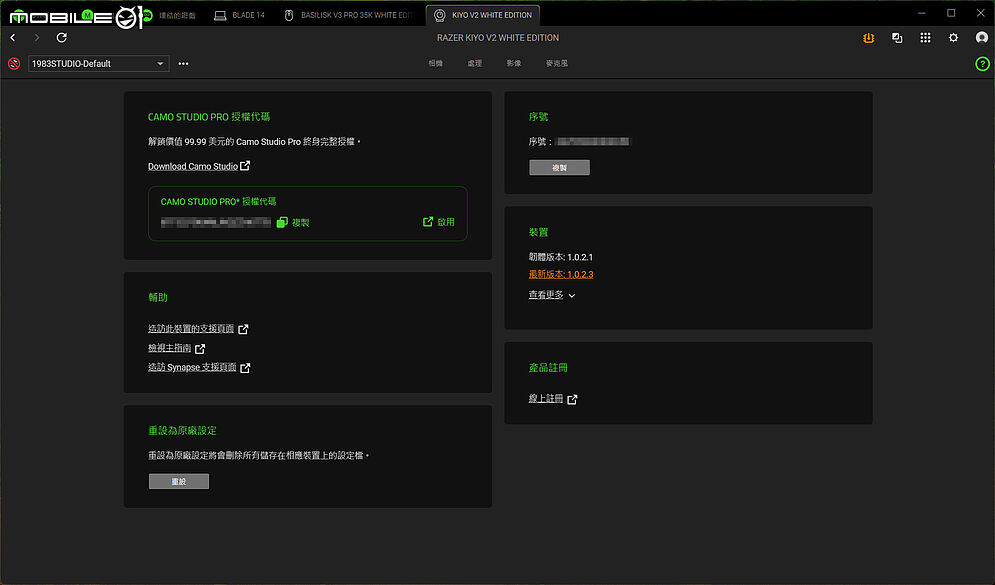Screen dimensions: 995x585
Task: Click the 啟用 activate icon
Action: coord(428,221)
